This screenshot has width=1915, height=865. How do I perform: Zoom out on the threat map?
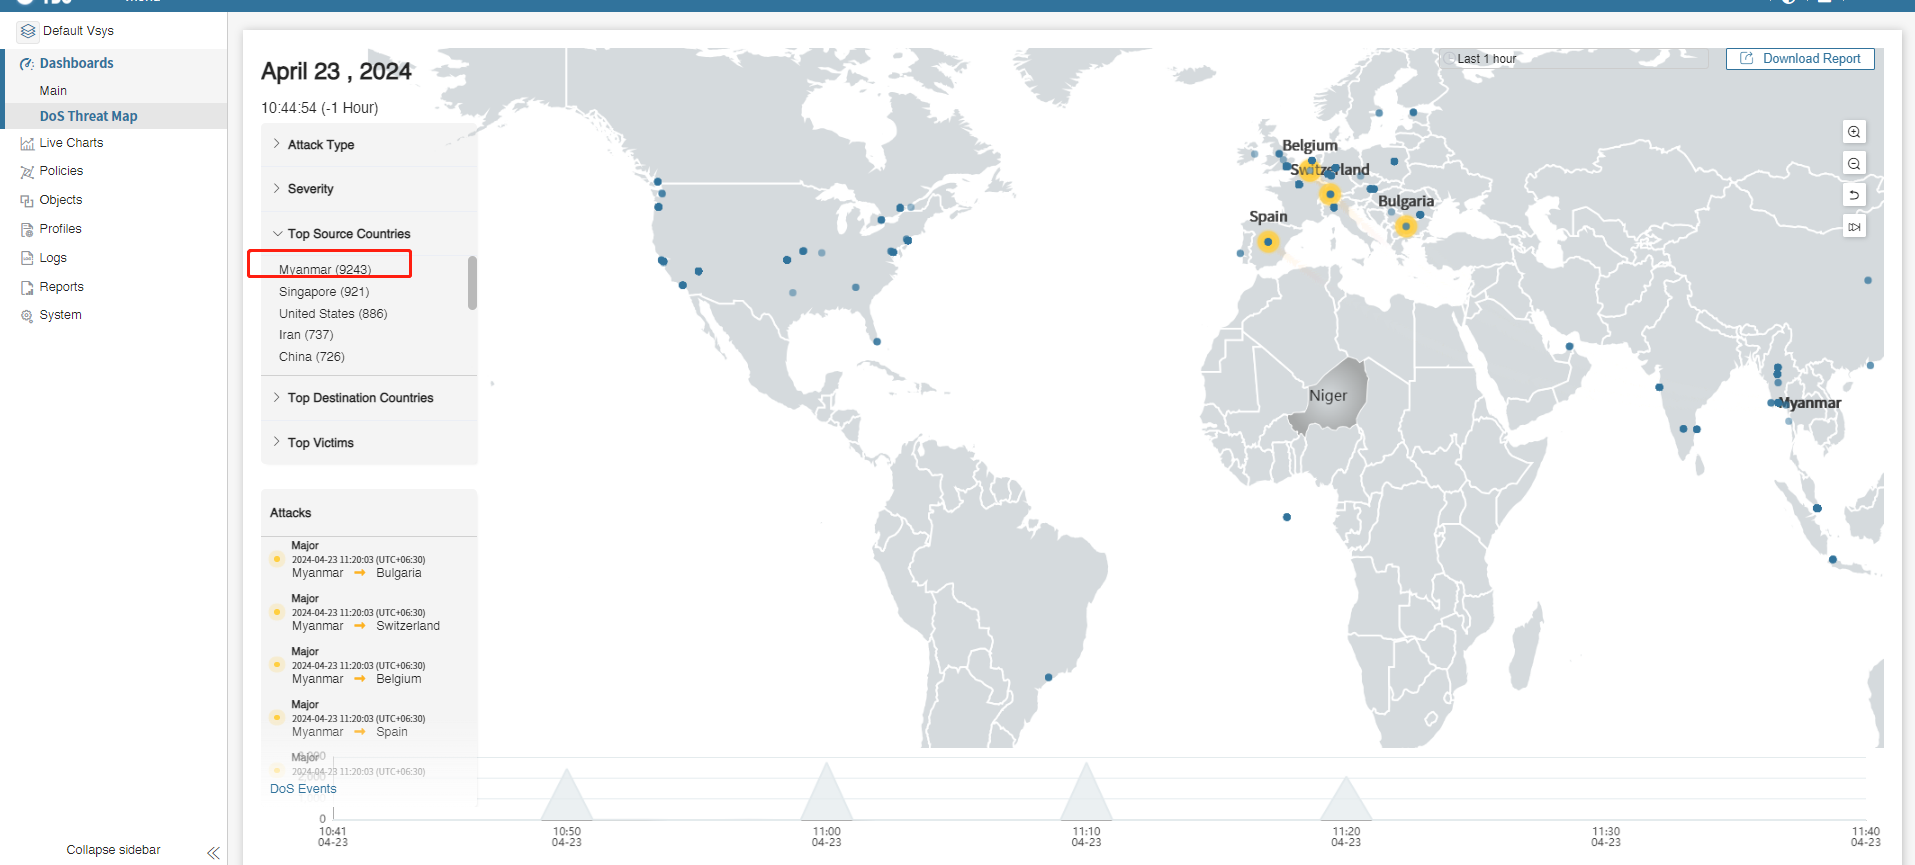point(1854,164)
